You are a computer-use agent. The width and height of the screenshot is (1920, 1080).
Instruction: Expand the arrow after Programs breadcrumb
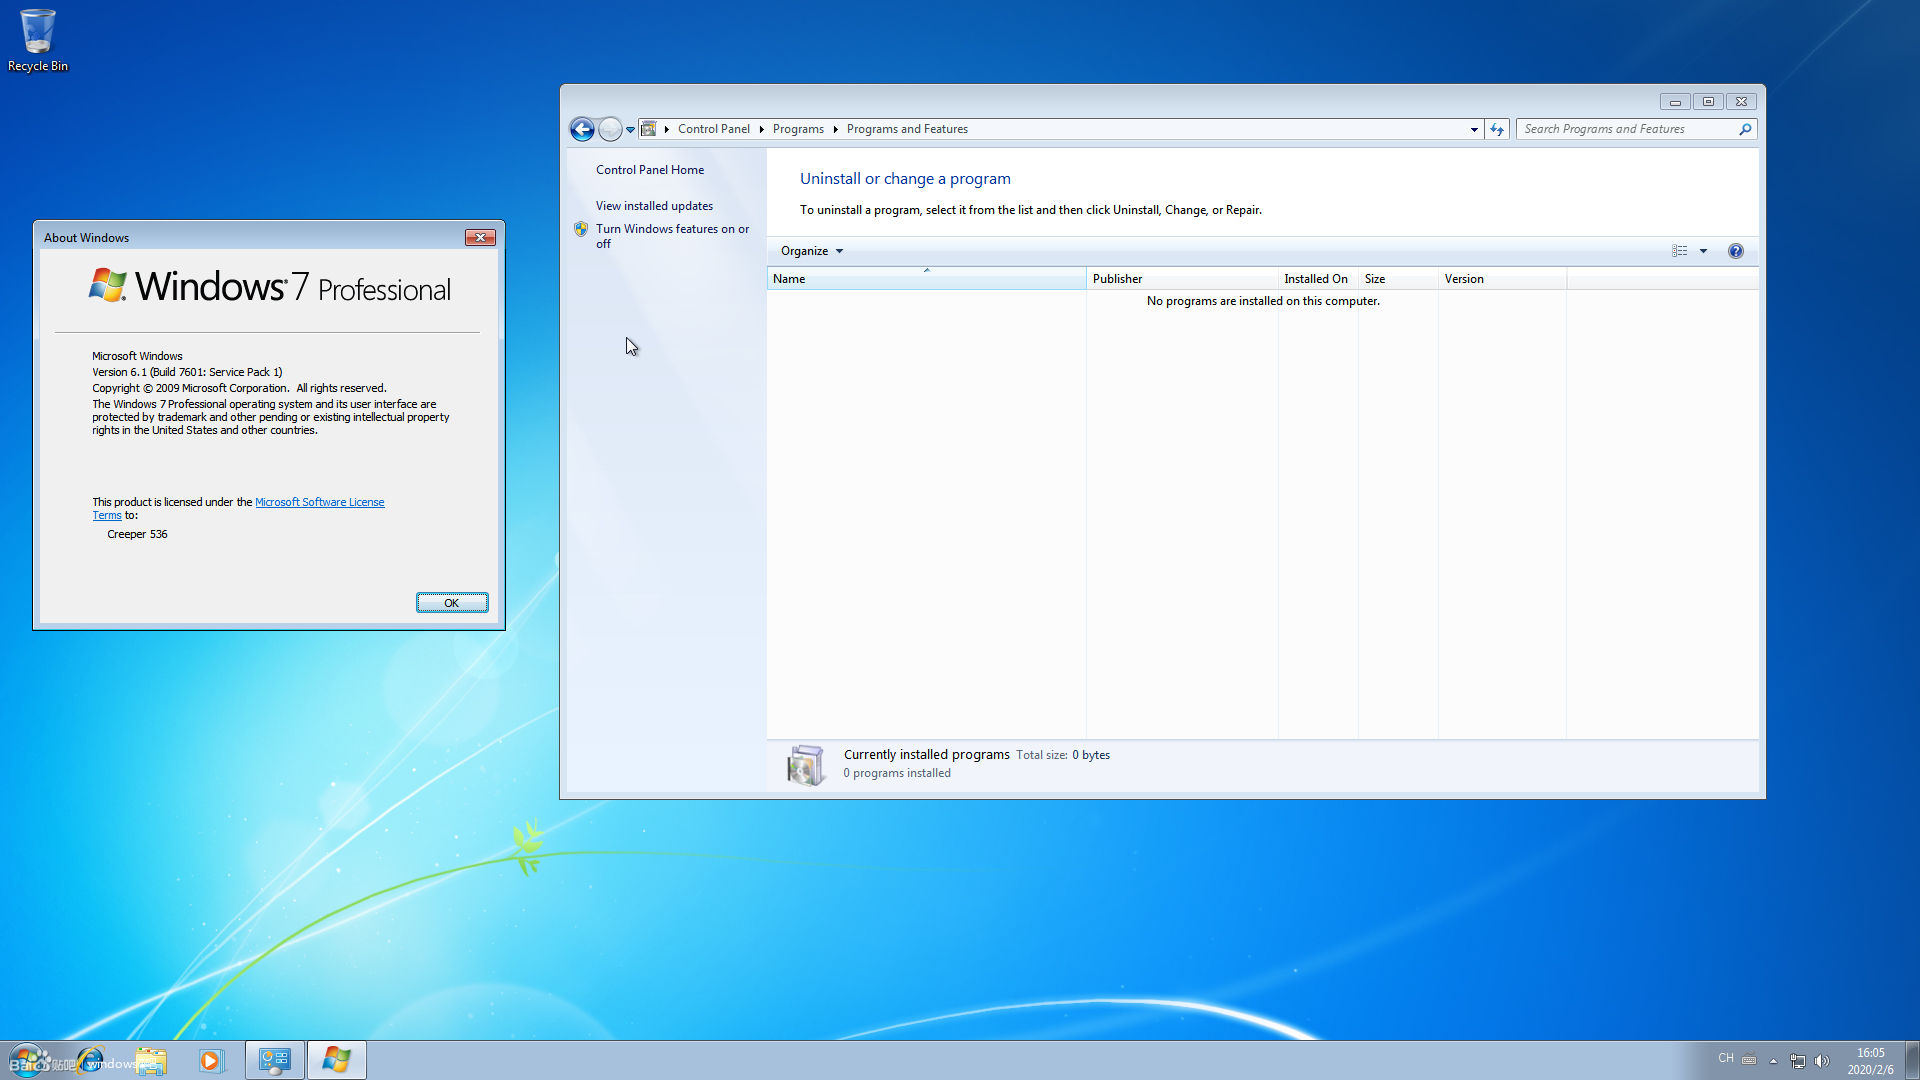click(835, 129)
